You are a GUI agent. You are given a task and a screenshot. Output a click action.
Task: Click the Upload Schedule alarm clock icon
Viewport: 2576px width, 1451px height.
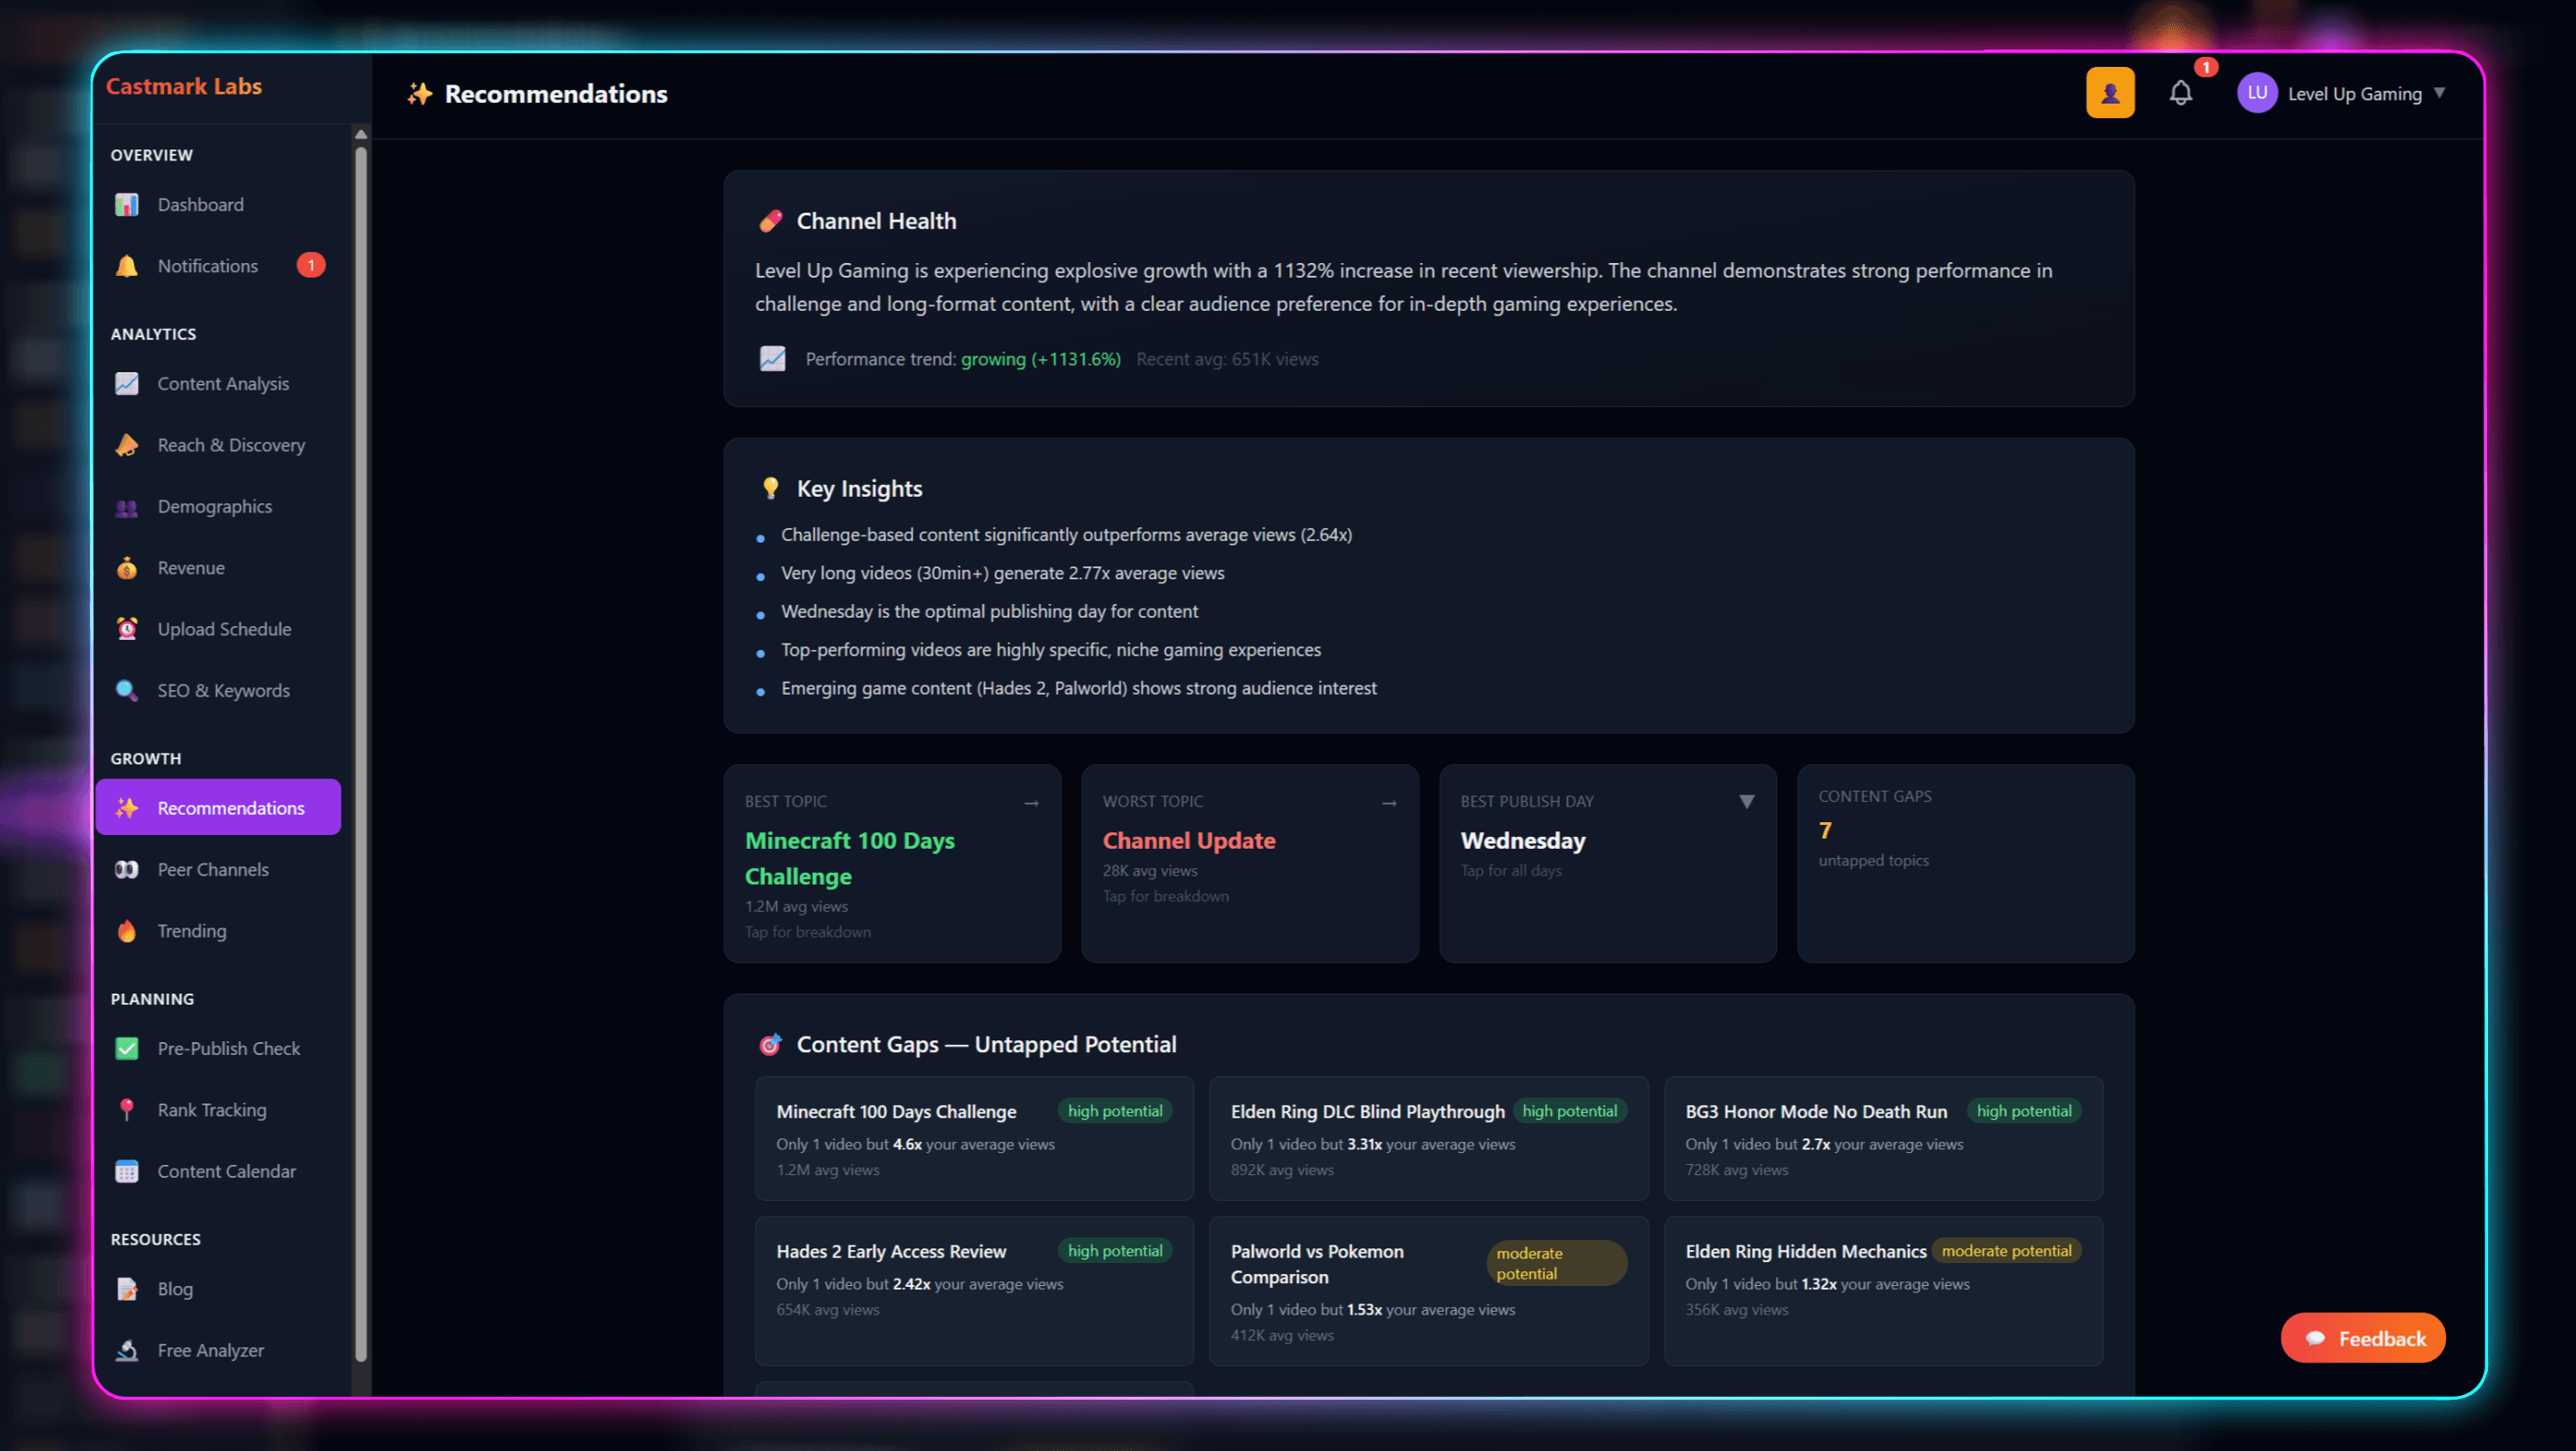[x=127, y=628]
